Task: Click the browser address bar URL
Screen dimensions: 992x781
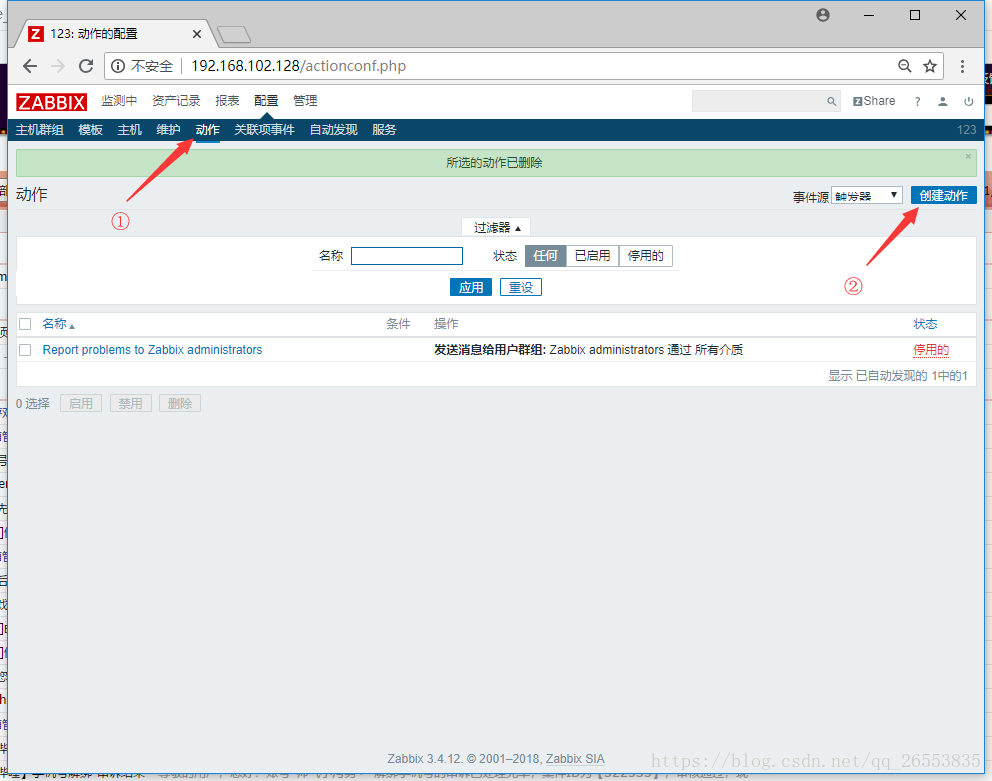Action: (x=299, y=66)
